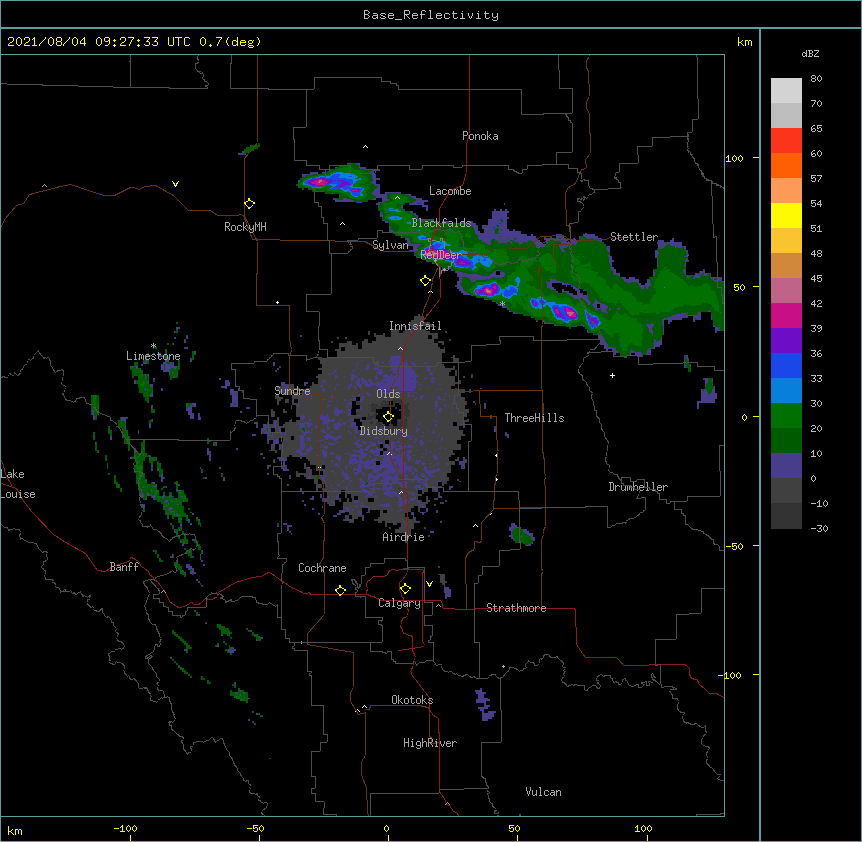Click the Olds label
Screen dimensions: 862x842
click(x=388, y=394)
